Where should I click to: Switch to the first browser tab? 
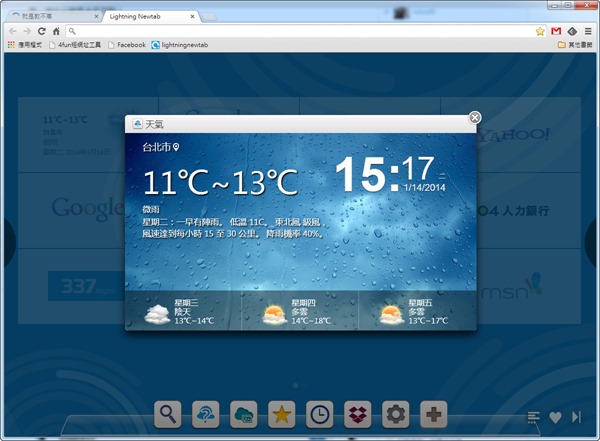click(54, 16)
